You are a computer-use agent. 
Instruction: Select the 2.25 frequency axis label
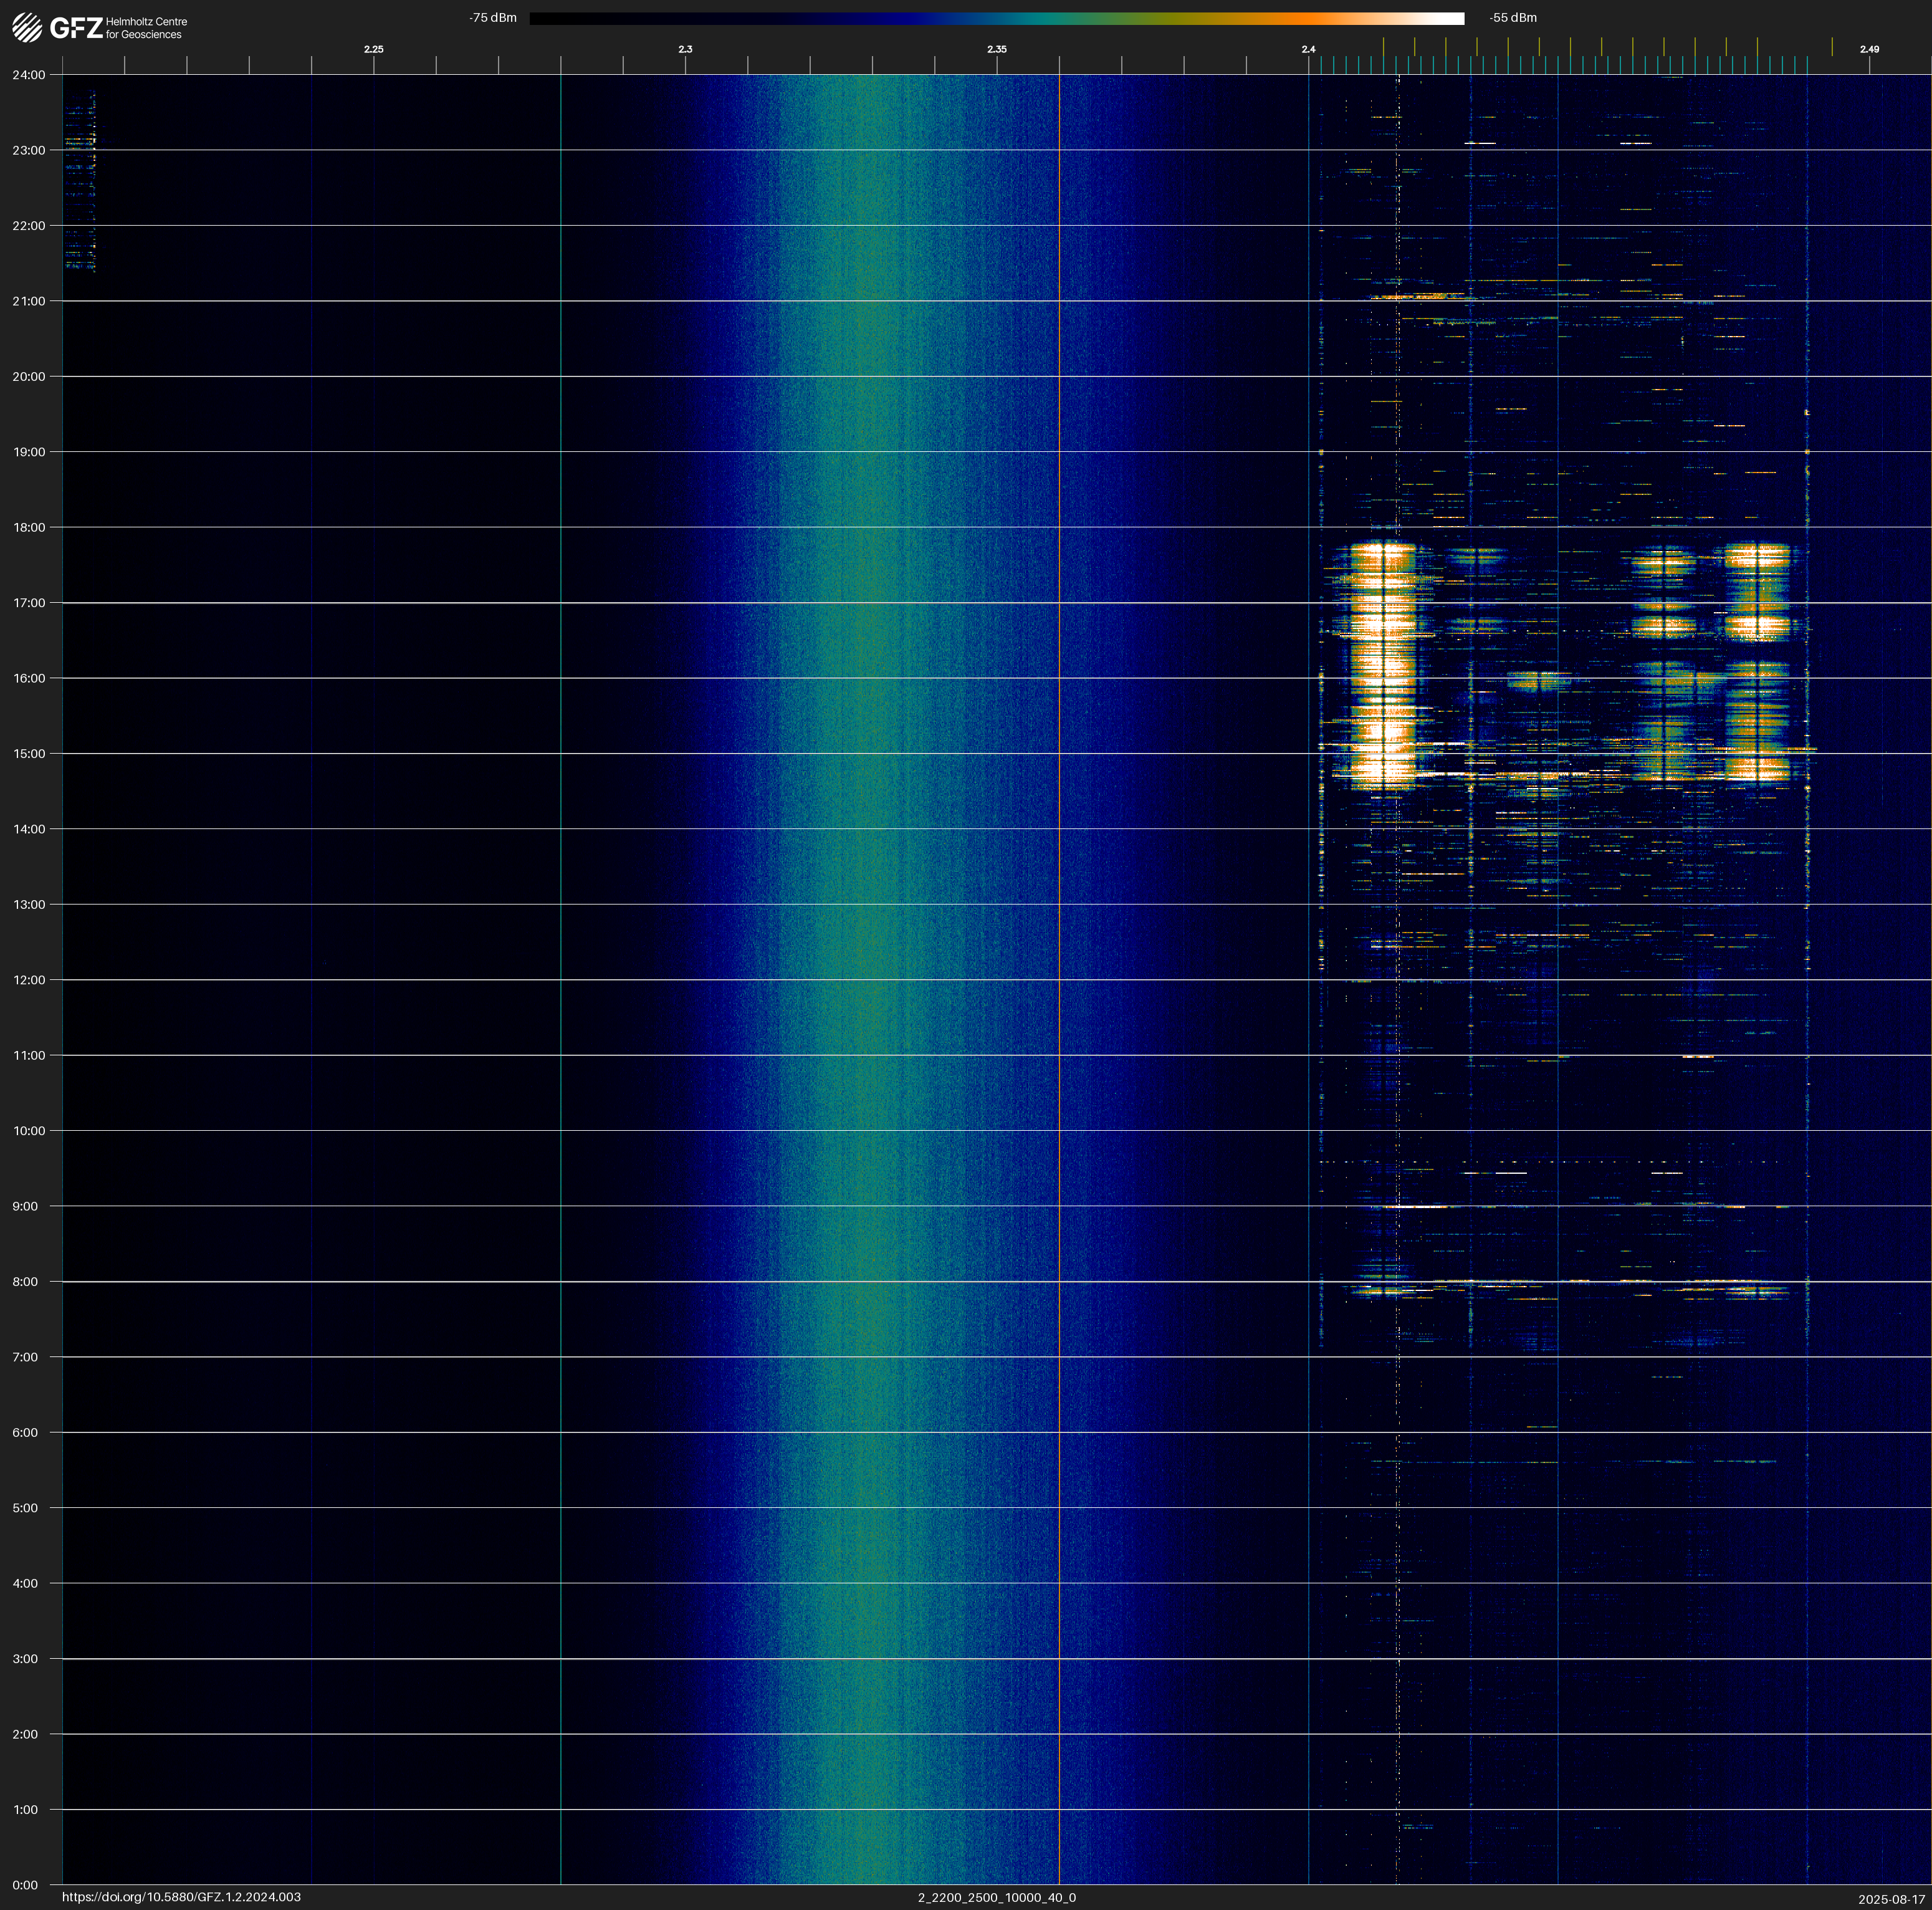point(373,49)
